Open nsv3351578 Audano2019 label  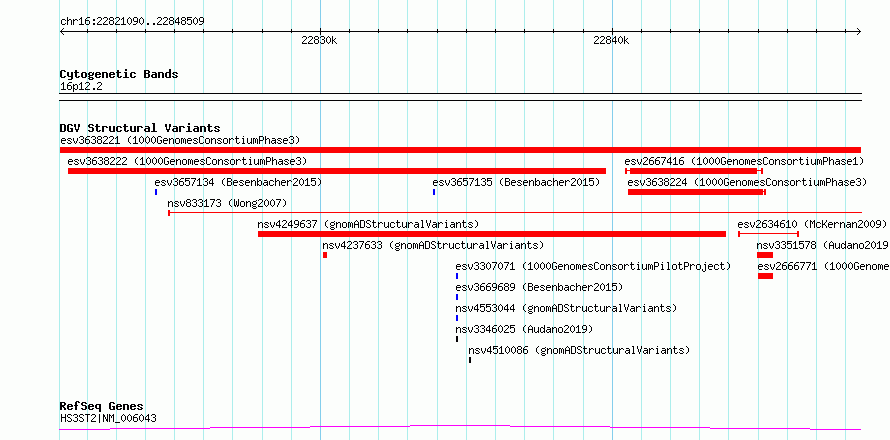(x=822, y=245)
